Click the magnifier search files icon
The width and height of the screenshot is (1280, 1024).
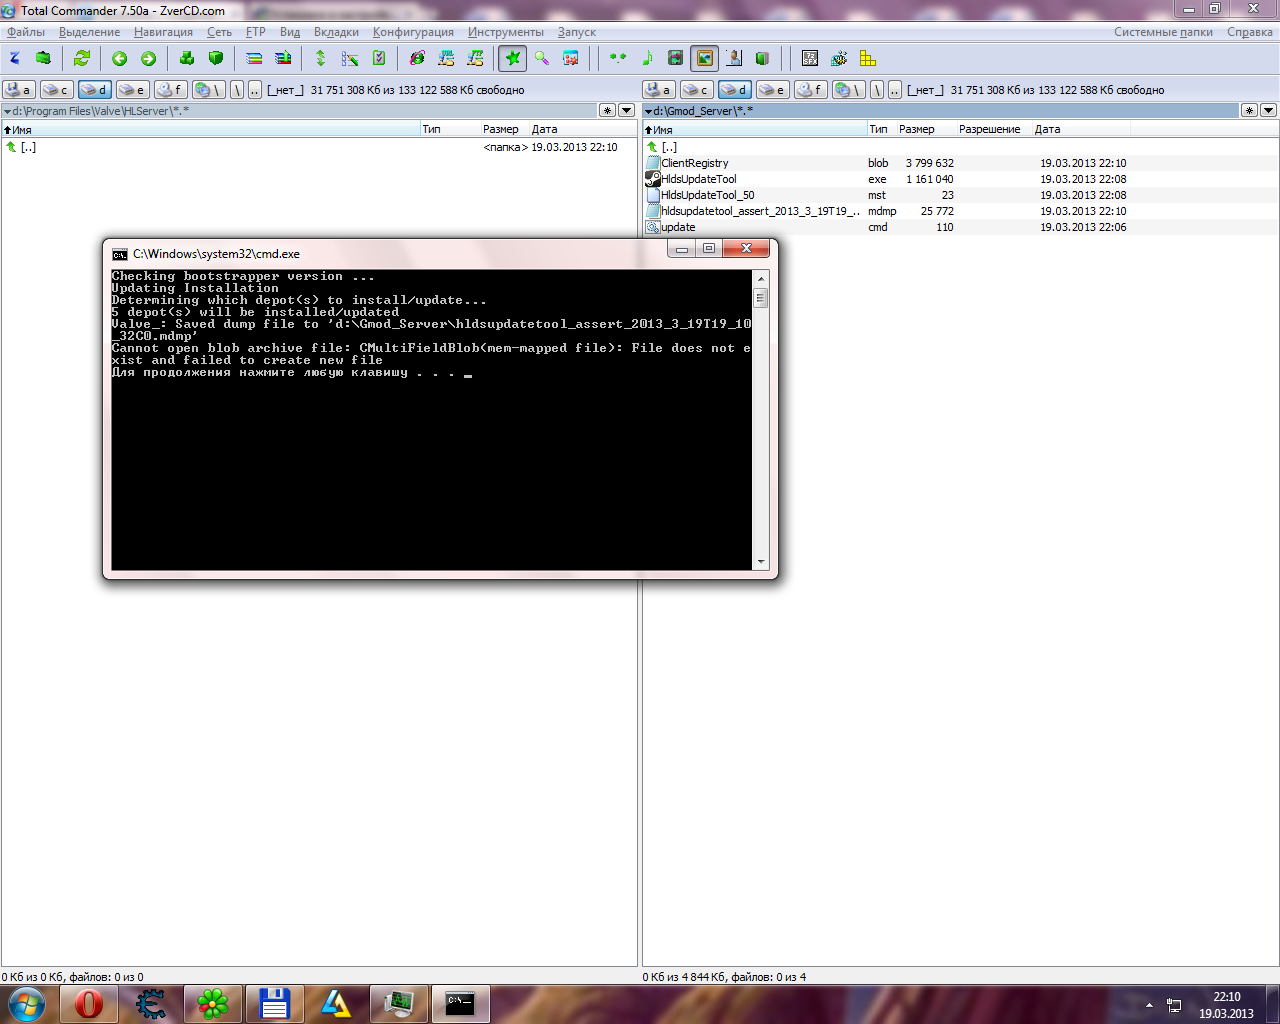click(x=542, y=58)
